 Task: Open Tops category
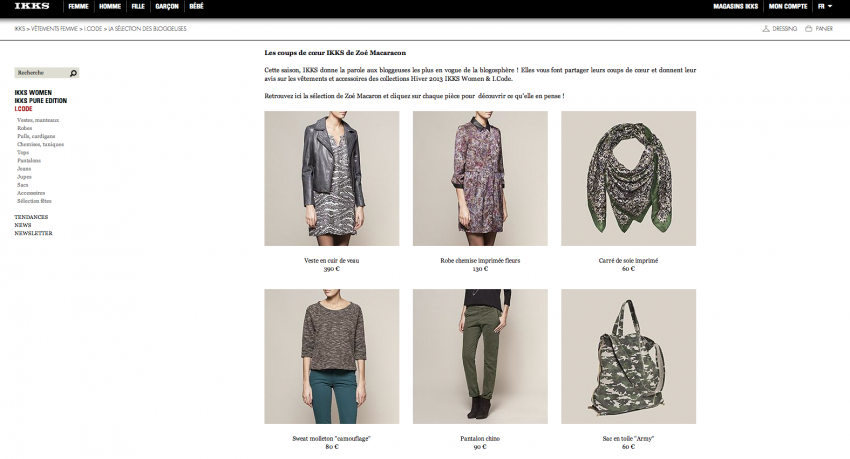click(23, 153)
